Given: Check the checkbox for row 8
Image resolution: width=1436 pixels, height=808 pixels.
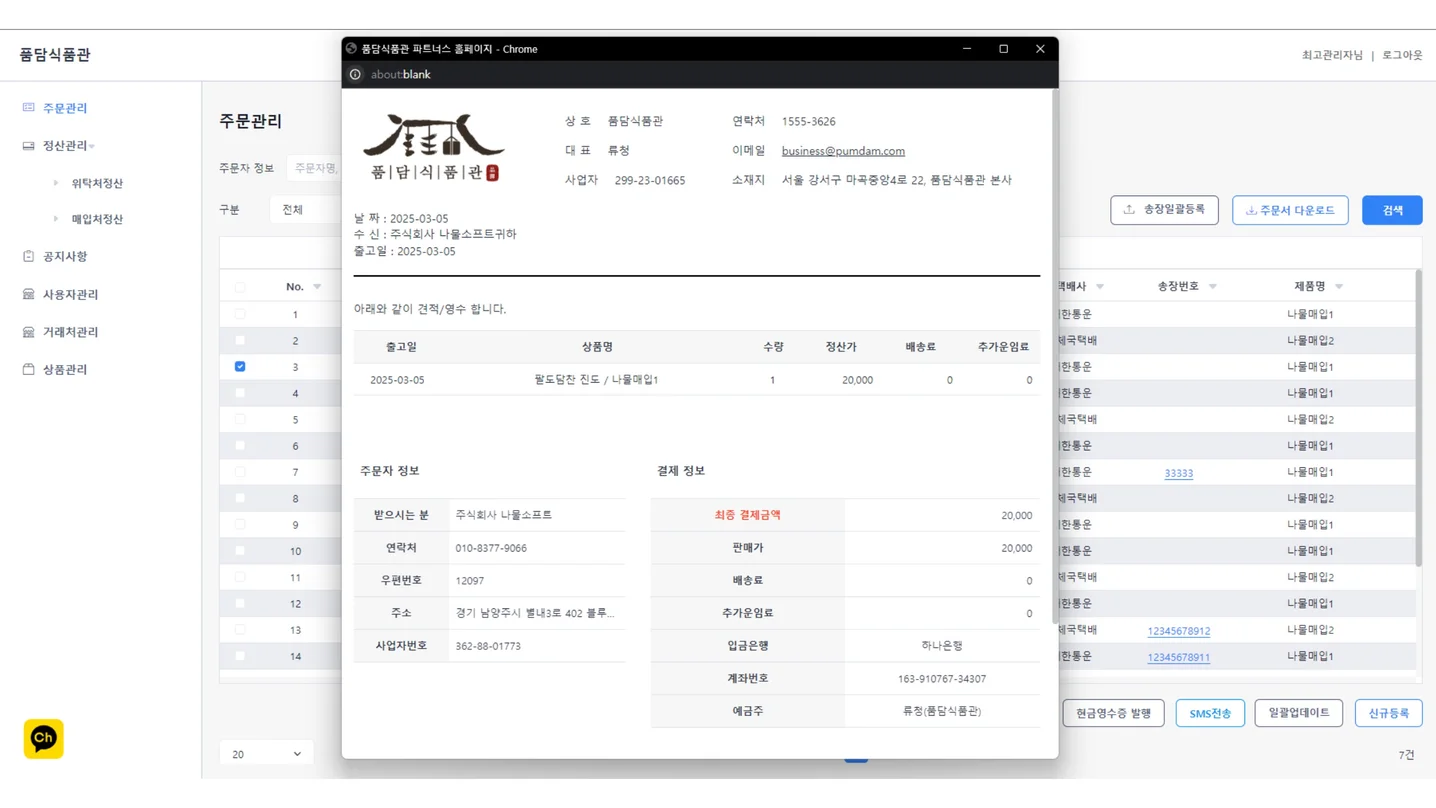Looking at the screenshot, I should 240,498.
